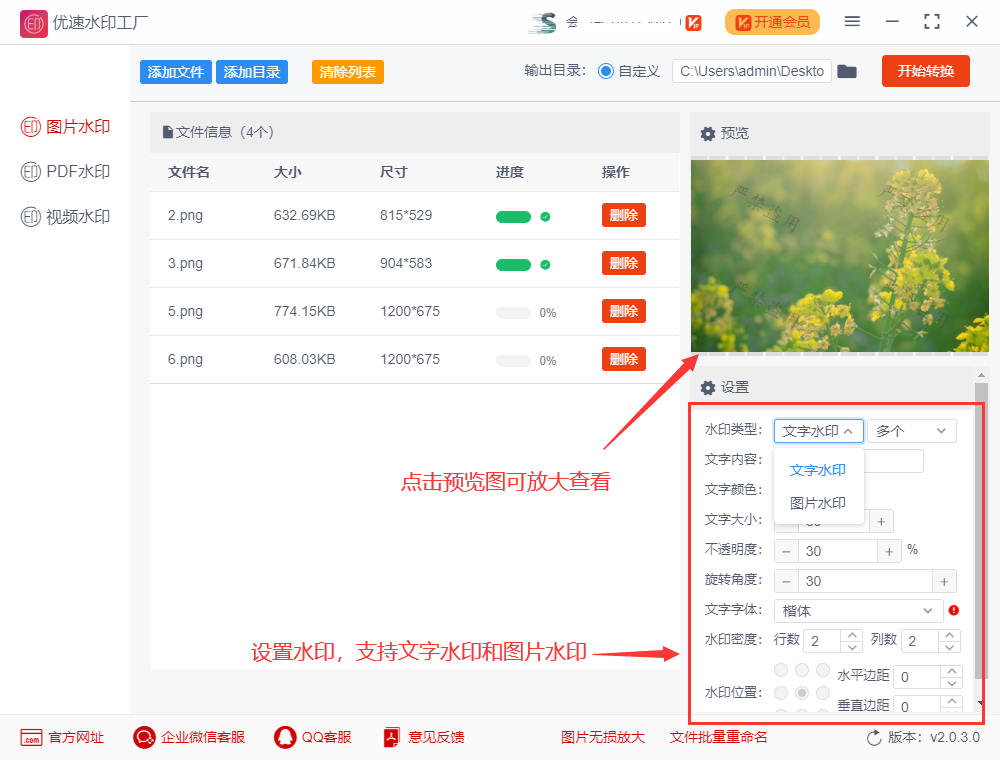Open 企业微信客服 support icon
1000x760 pixels.
tap(144, 737)
